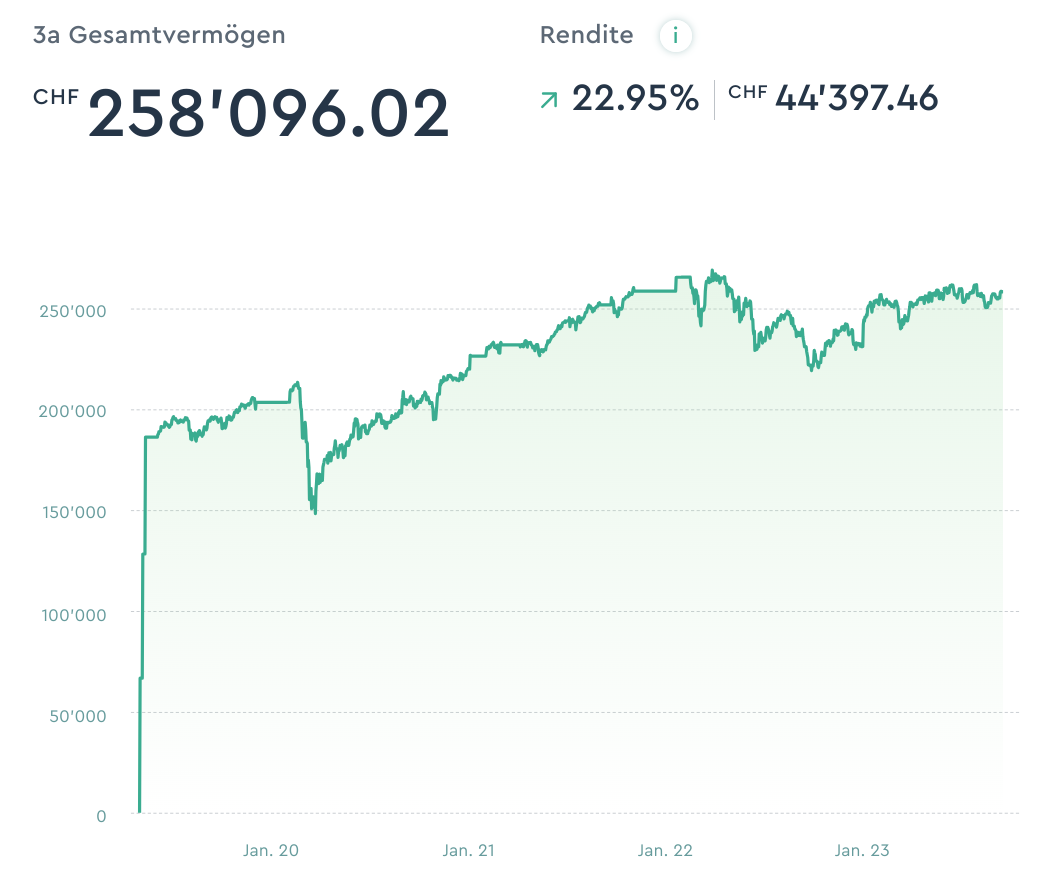
Task: Click the 3a Gesamtvermögen heading
Action: tap(159, 35)
